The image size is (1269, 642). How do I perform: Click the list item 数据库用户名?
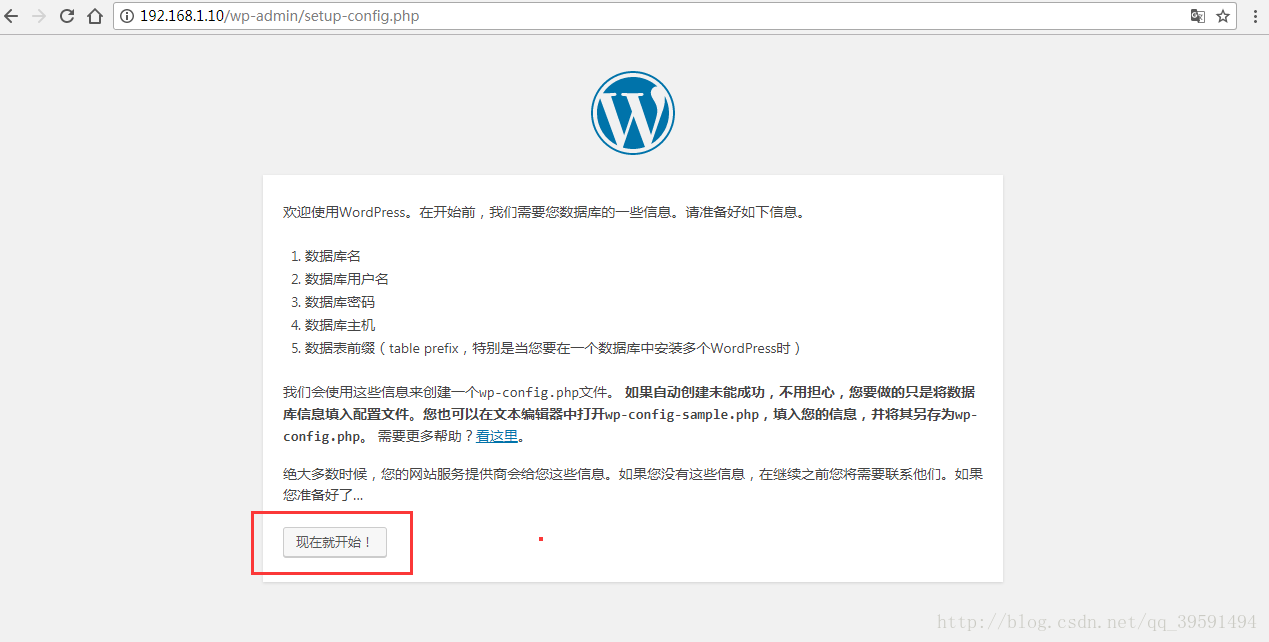[x=347, y=279]
